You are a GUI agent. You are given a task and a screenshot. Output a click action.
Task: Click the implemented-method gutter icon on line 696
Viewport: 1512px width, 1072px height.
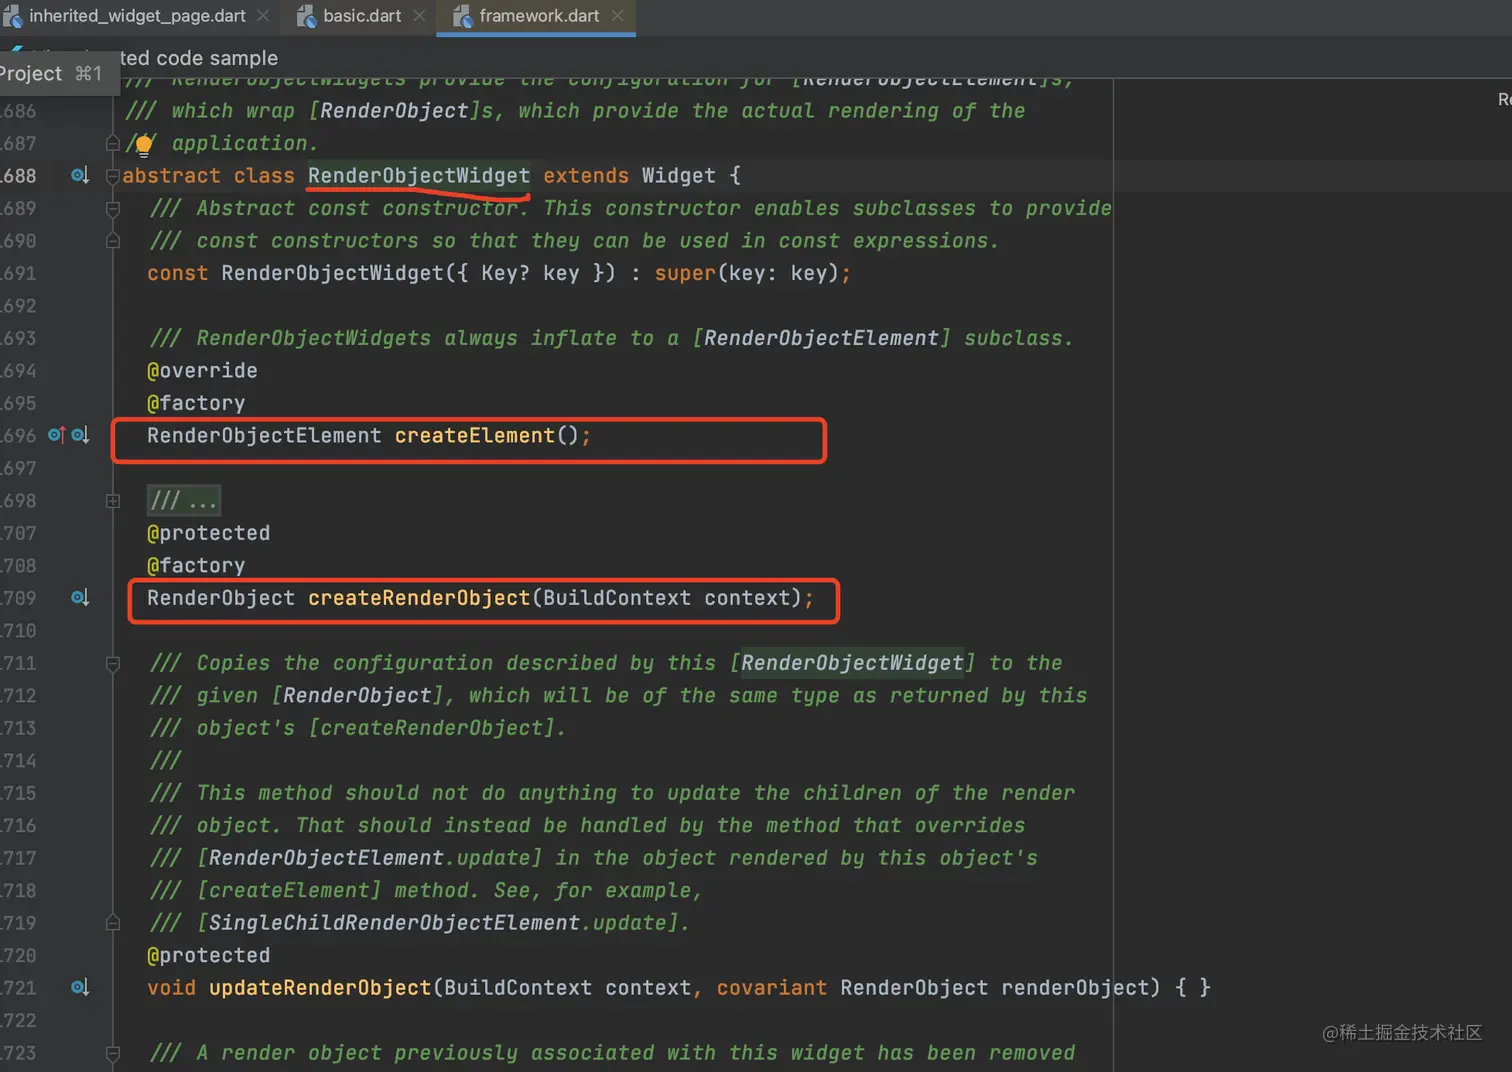(x=80, y=435)
